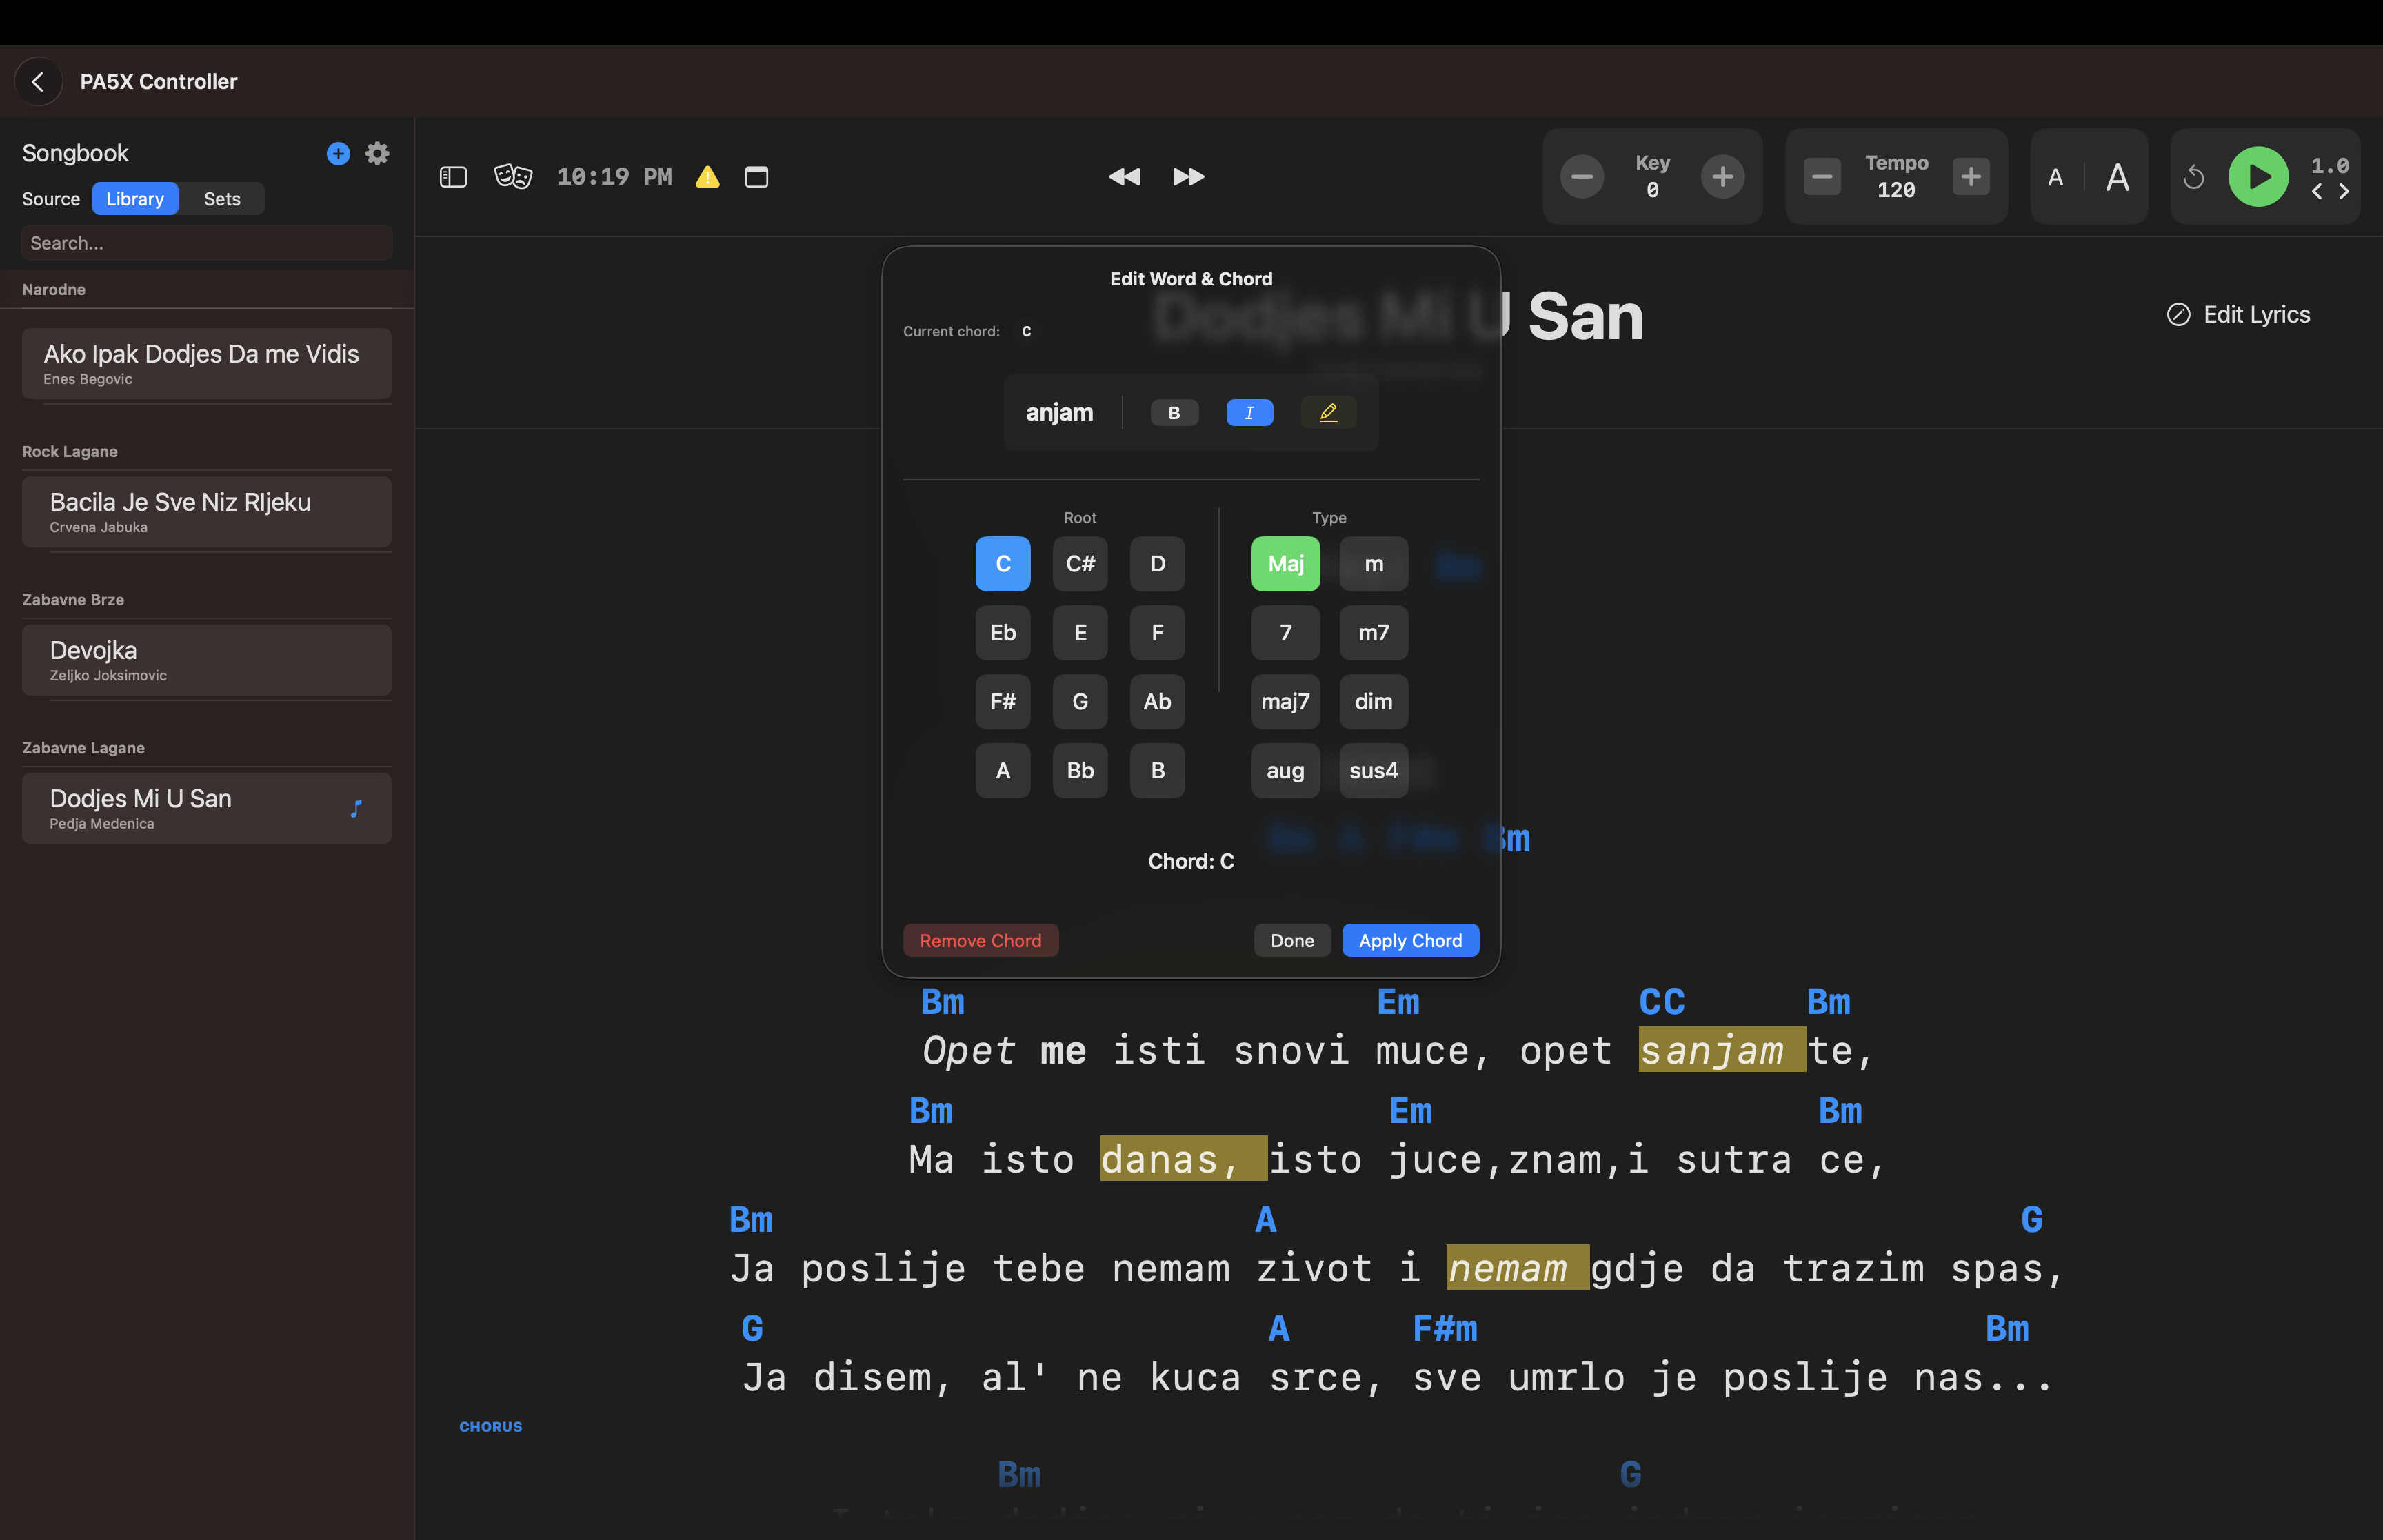Click the scroll speed right chevron

[2343, 192]
